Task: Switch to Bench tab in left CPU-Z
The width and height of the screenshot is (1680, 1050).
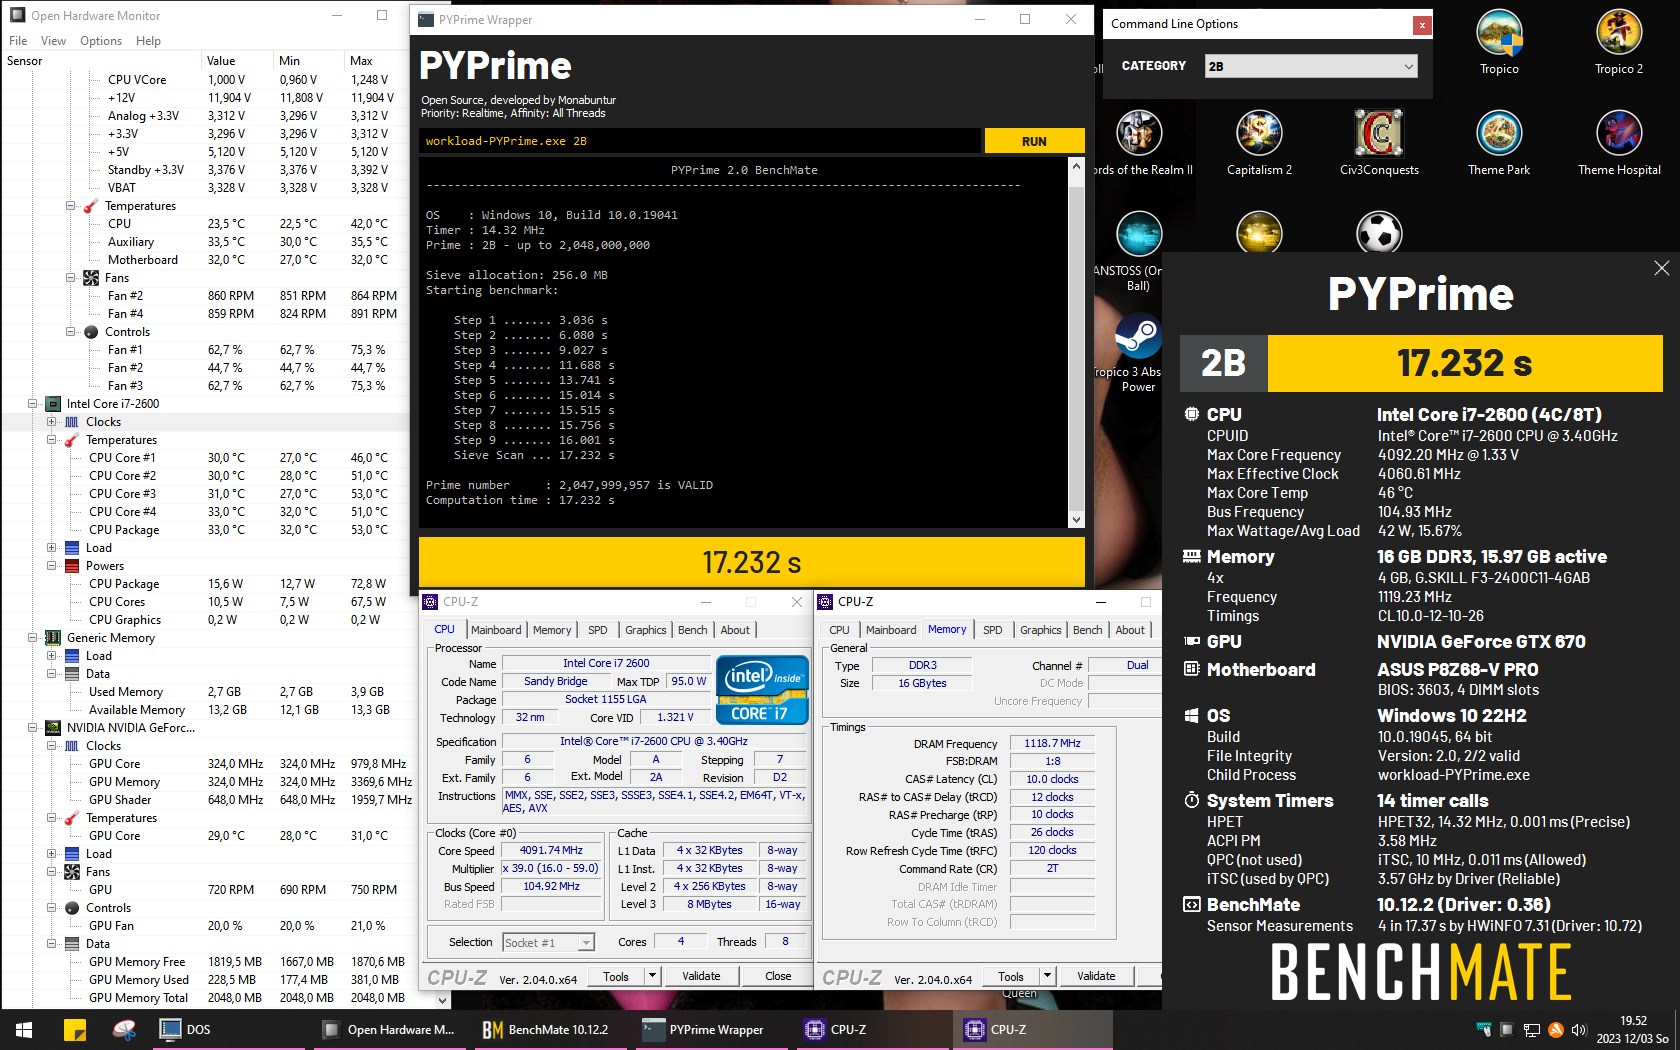Action: 692,630
